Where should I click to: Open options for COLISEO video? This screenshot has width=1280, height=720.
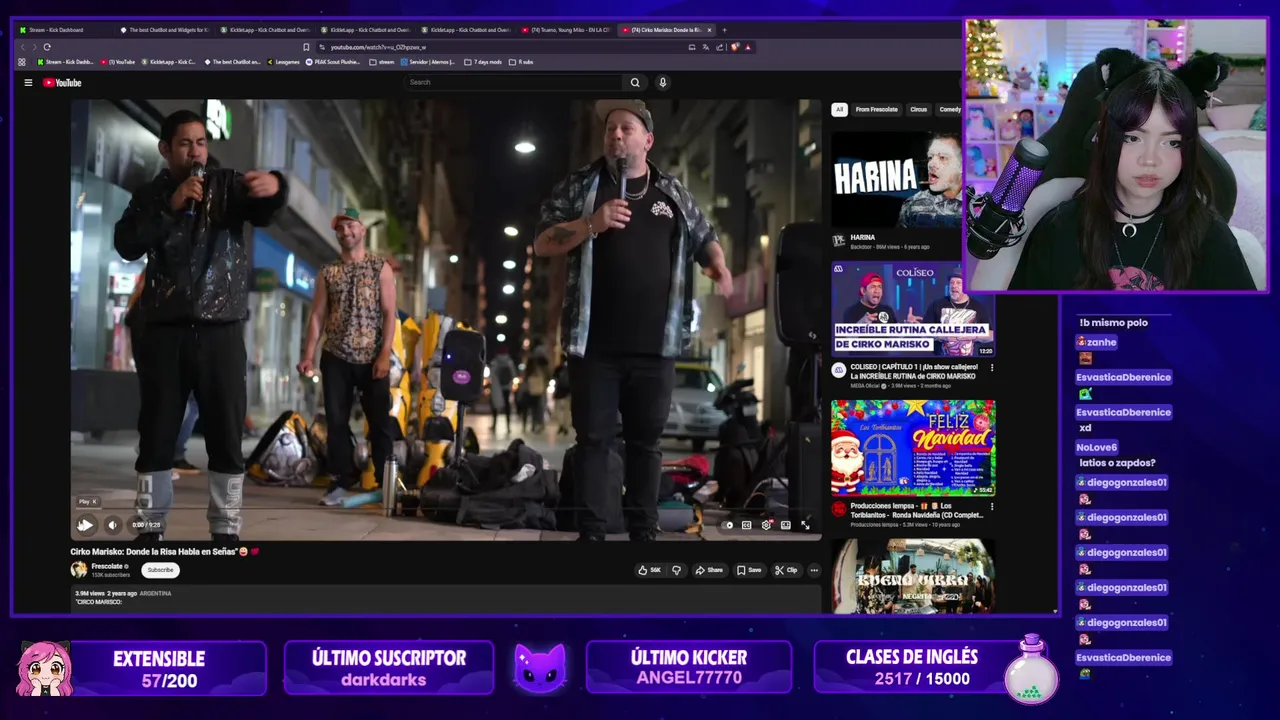pyautogui.click(x=992, y=368)
